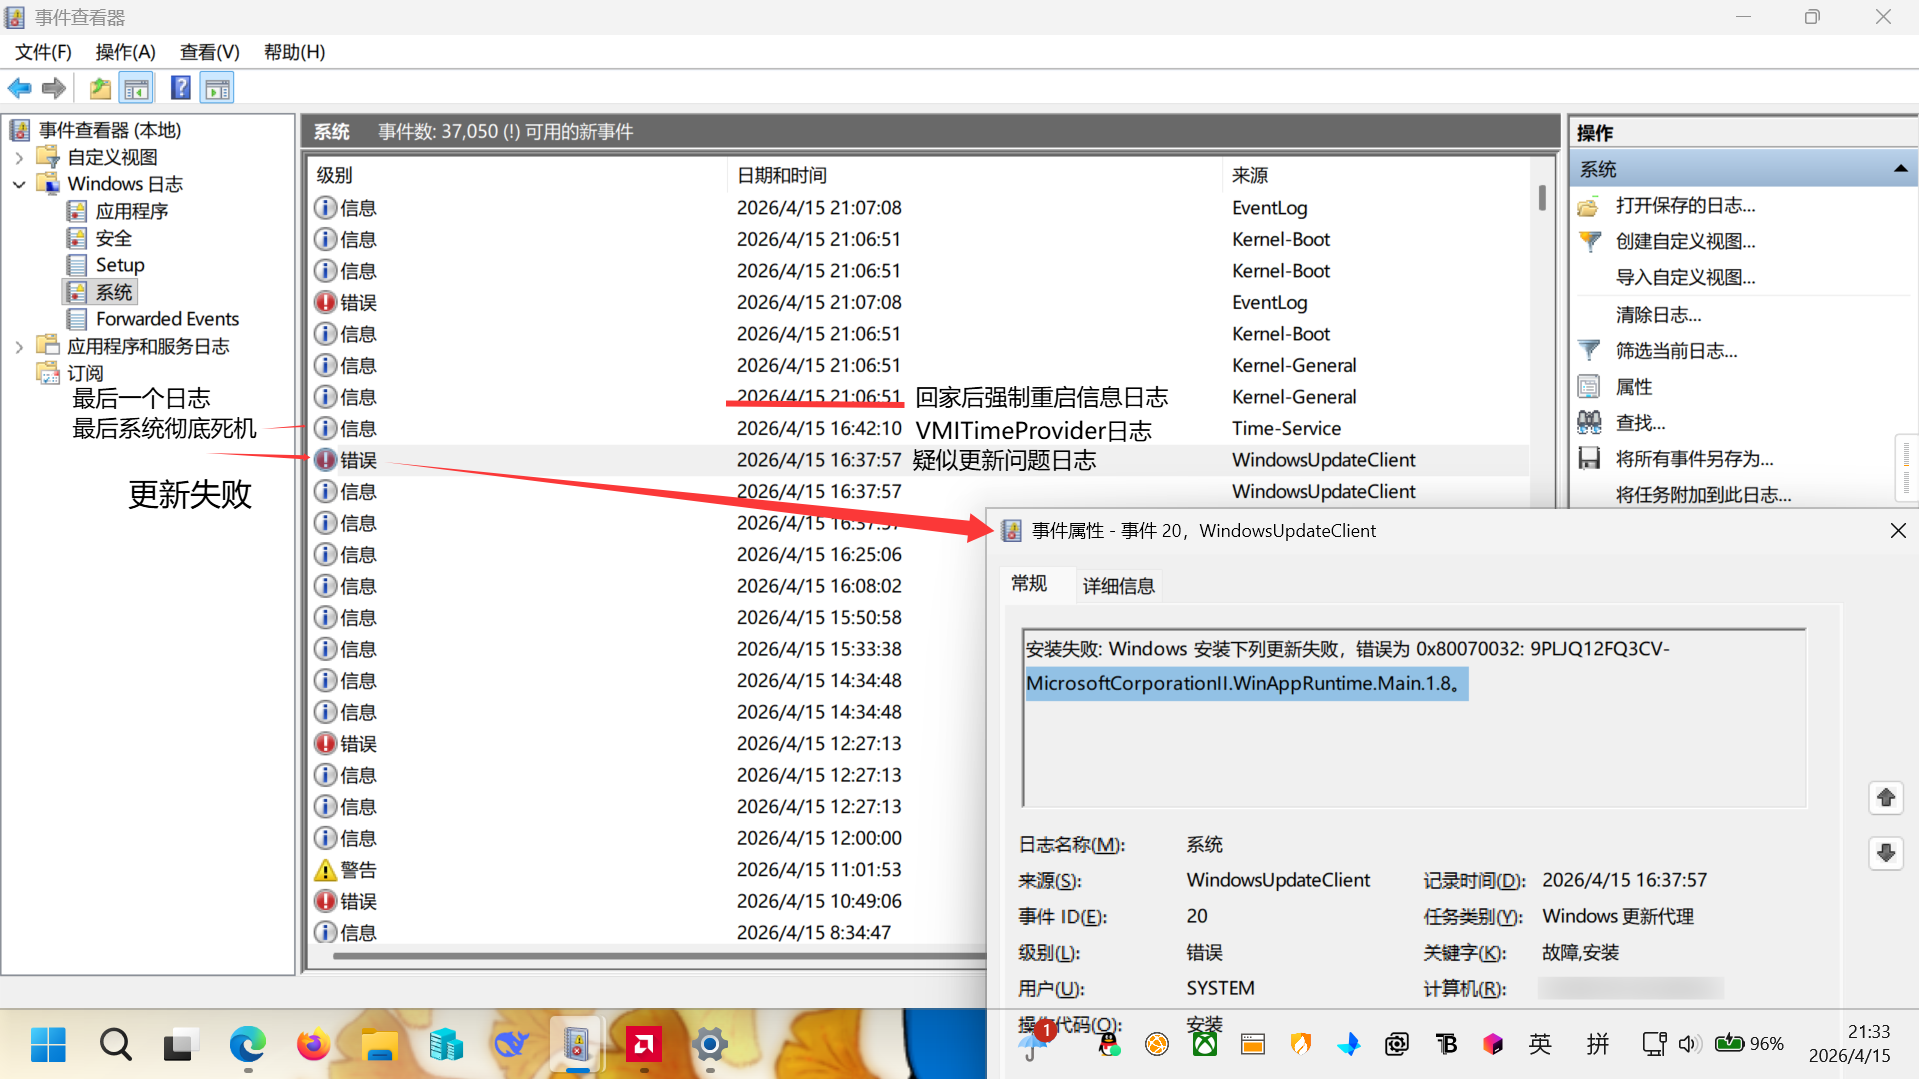Click the next event down-arrow button

point(1886,853)
